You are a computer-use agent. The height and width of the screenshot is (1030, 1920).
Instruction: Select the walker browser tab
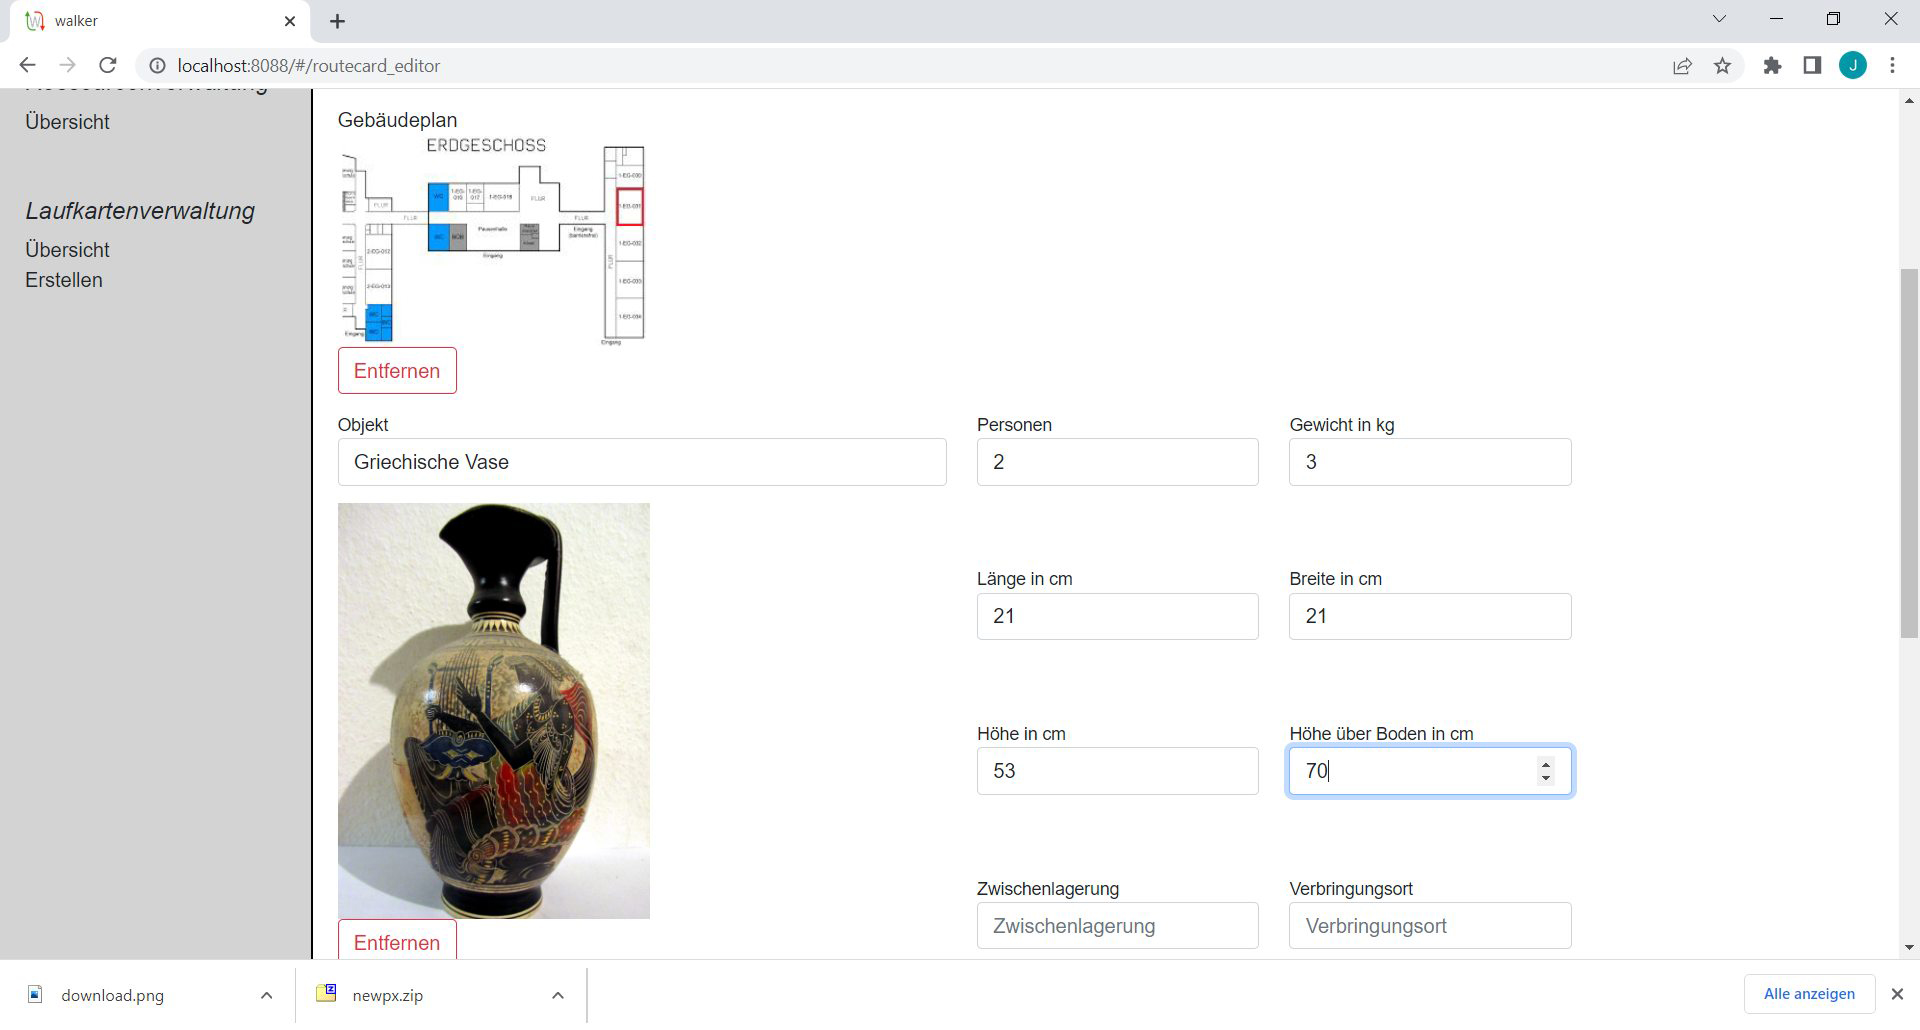pos(160,21)
